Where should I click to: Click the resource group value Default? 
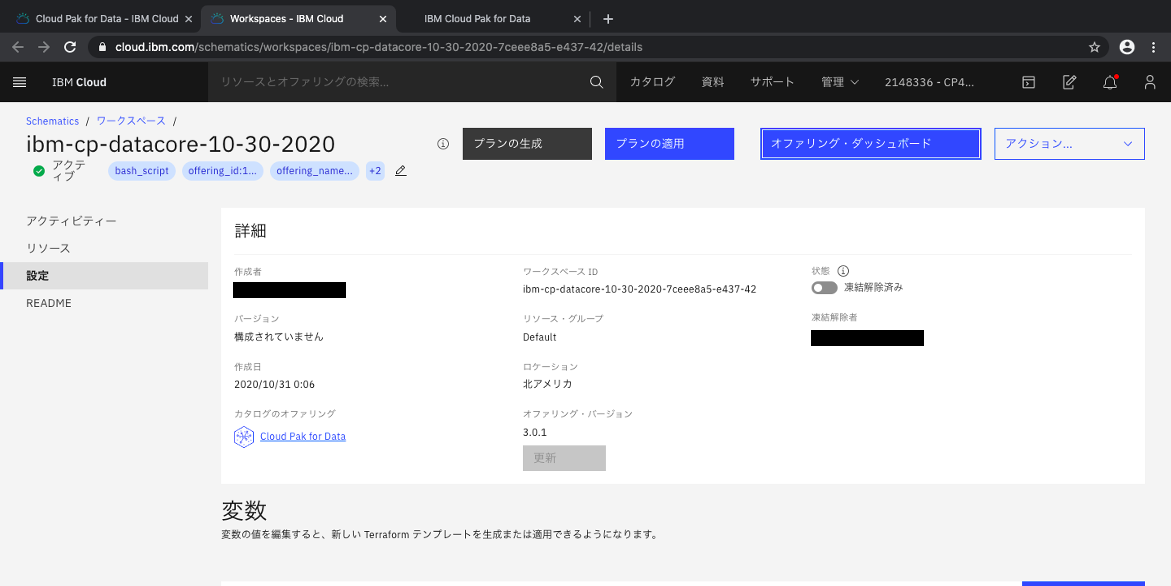coord(539,337)
